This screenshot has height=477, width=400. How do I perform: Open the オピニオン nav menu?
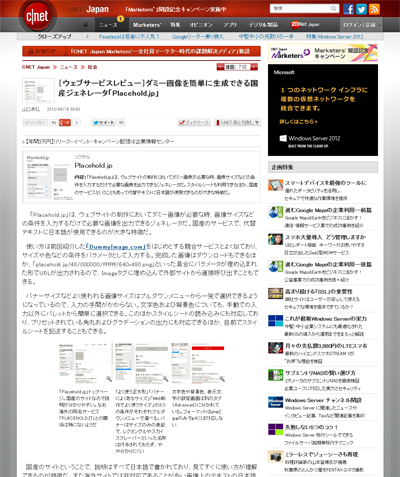[x=202, y=25]
